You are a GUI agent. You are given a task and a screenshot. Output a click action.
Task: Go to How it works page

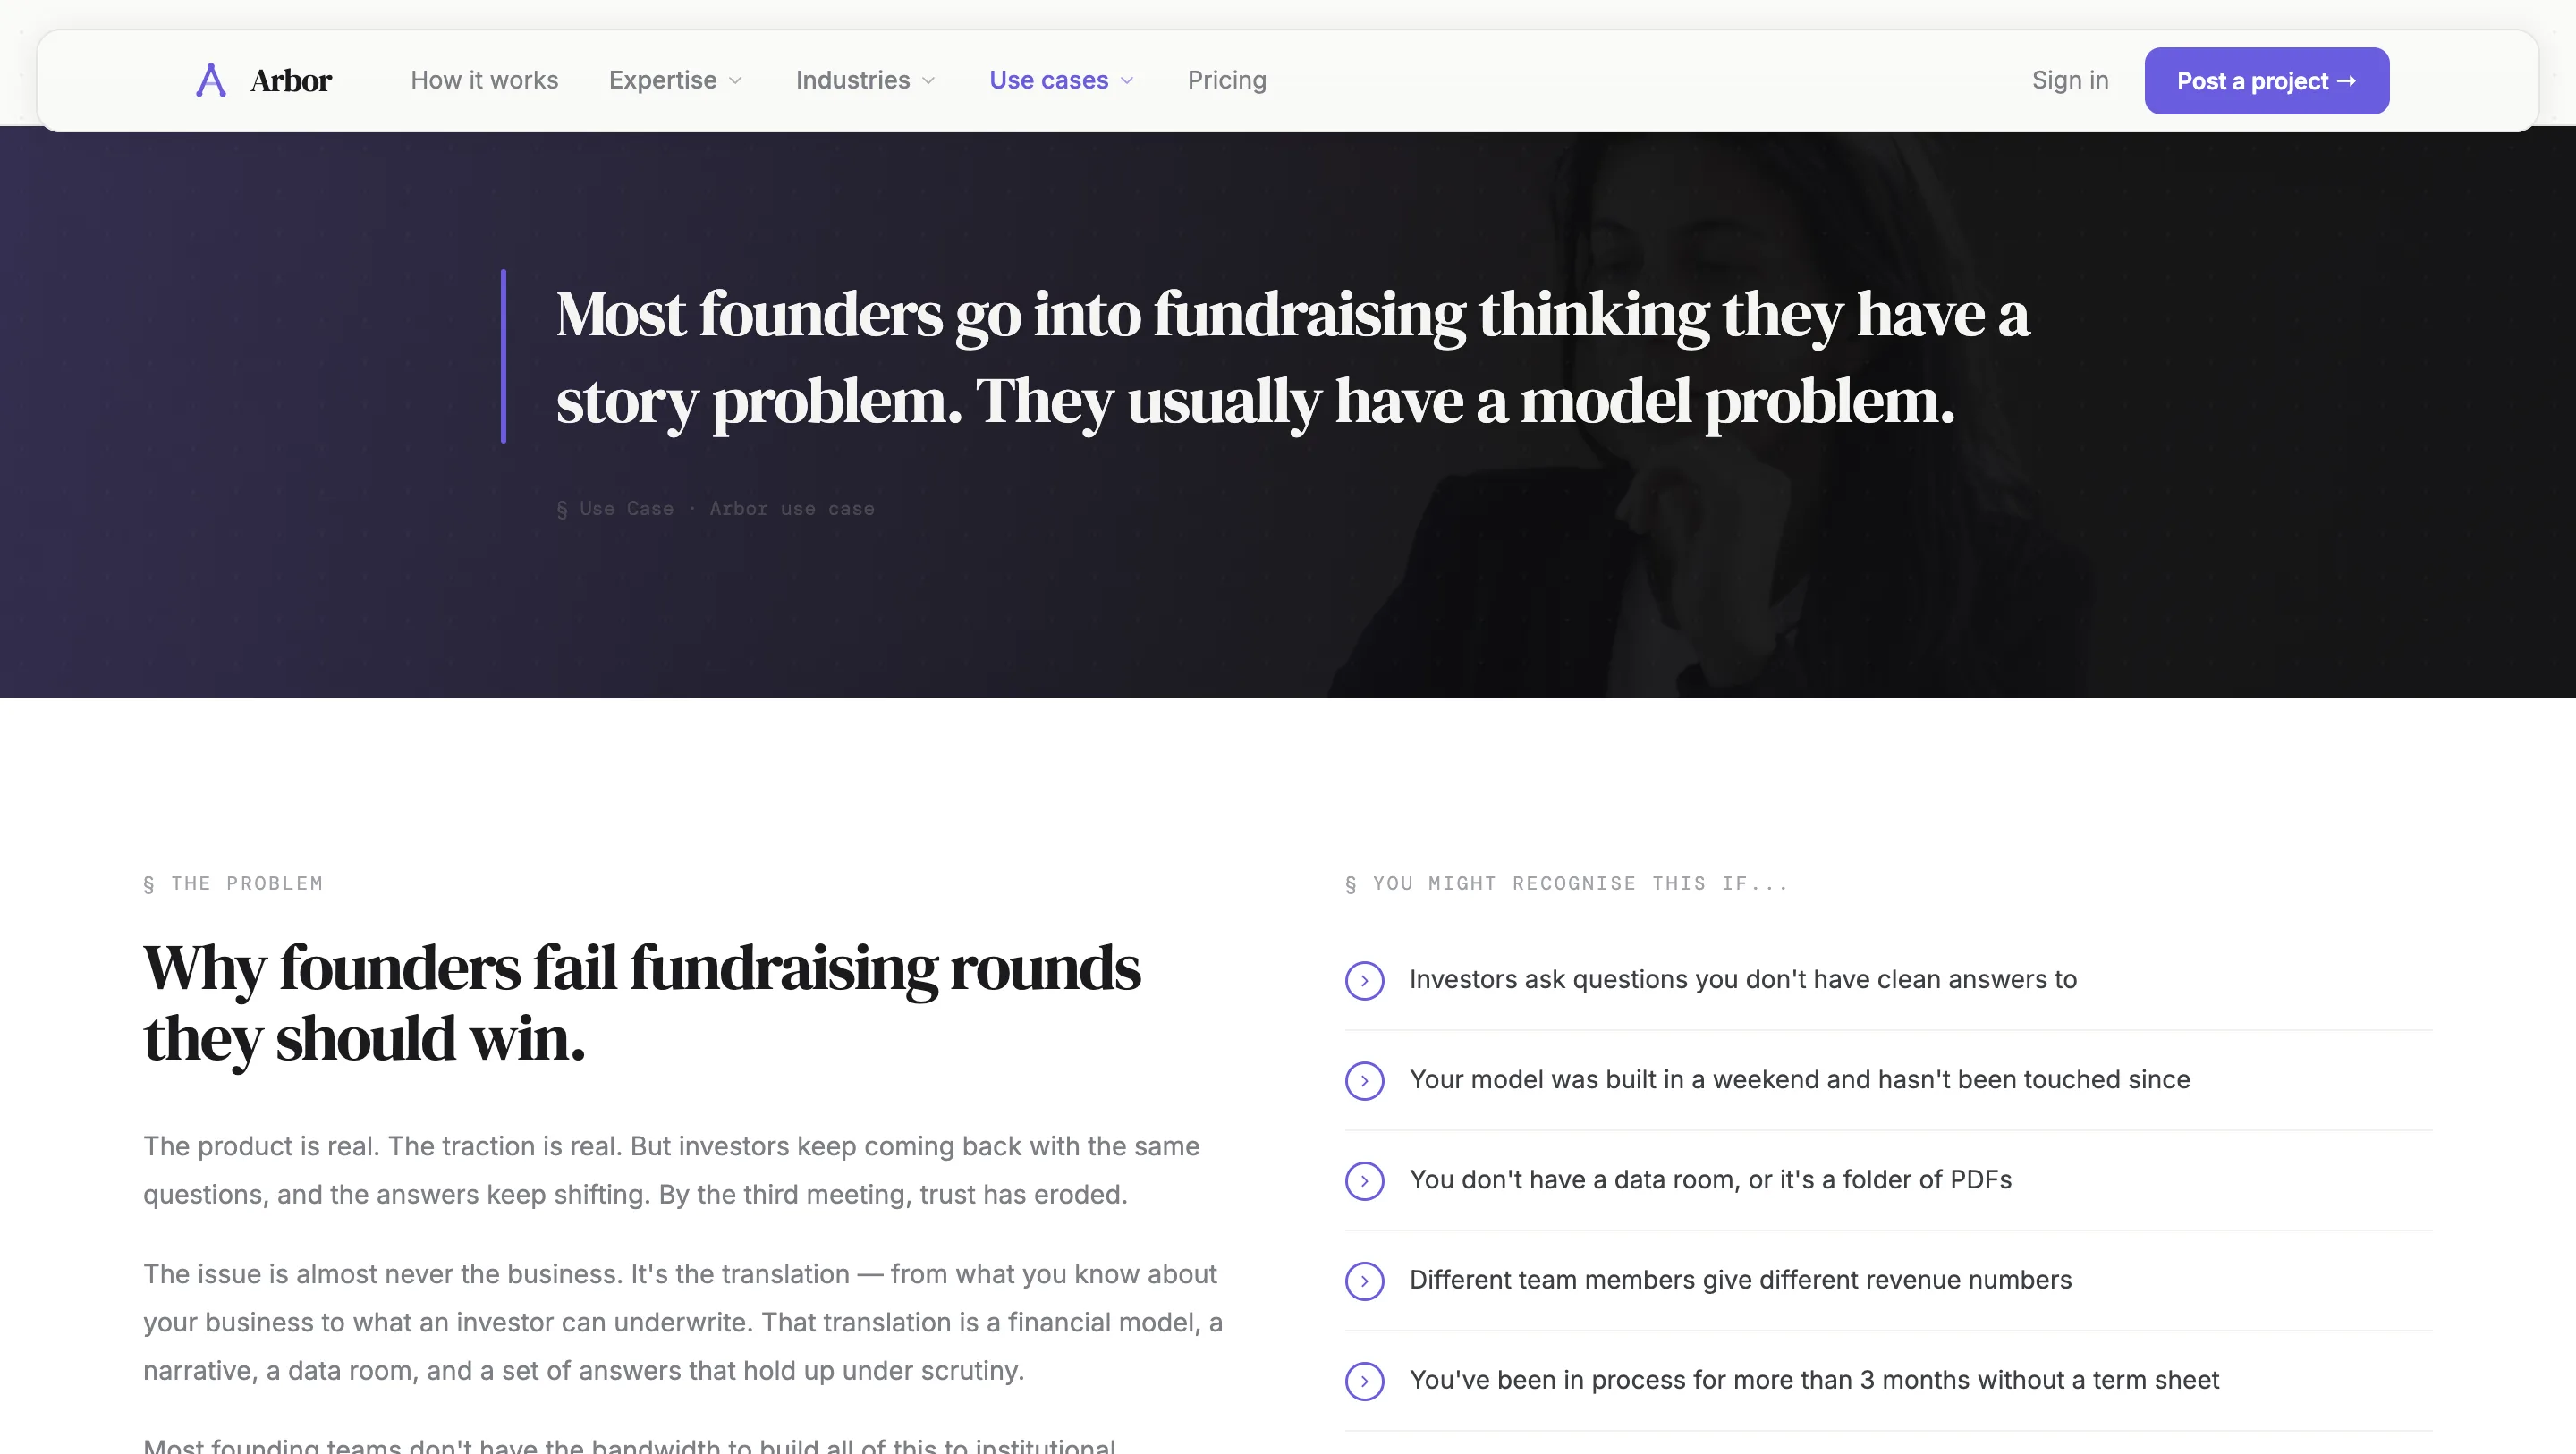[x=484, y=80]
